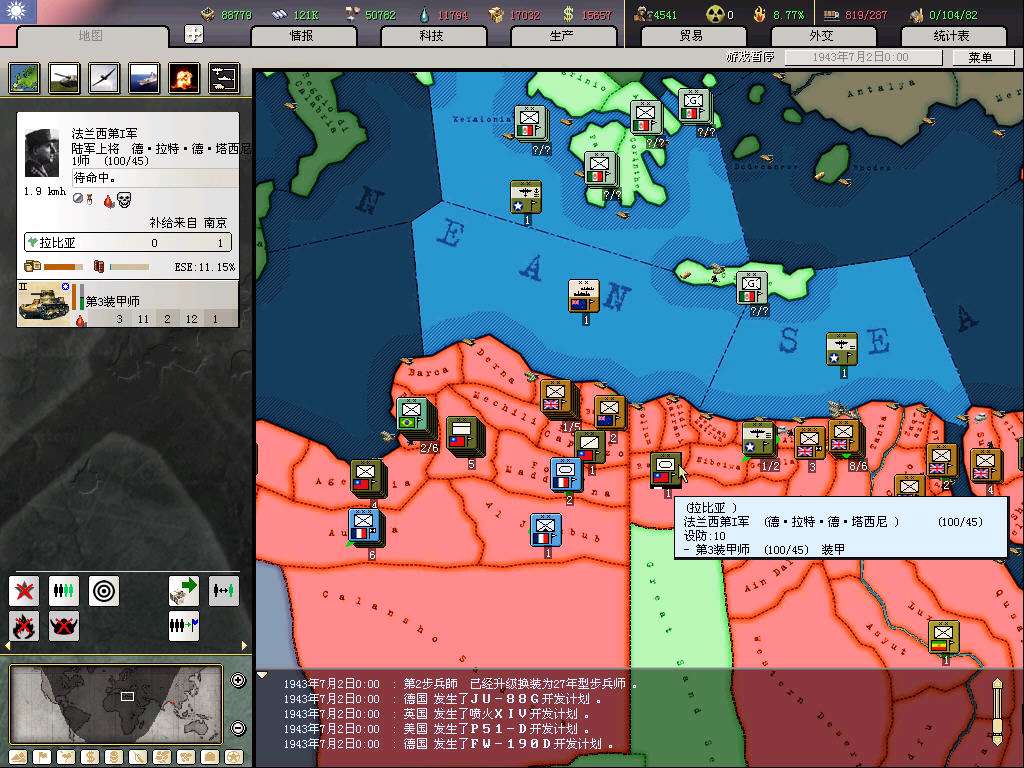Switch to the 生产 tab

pos(562,36)
